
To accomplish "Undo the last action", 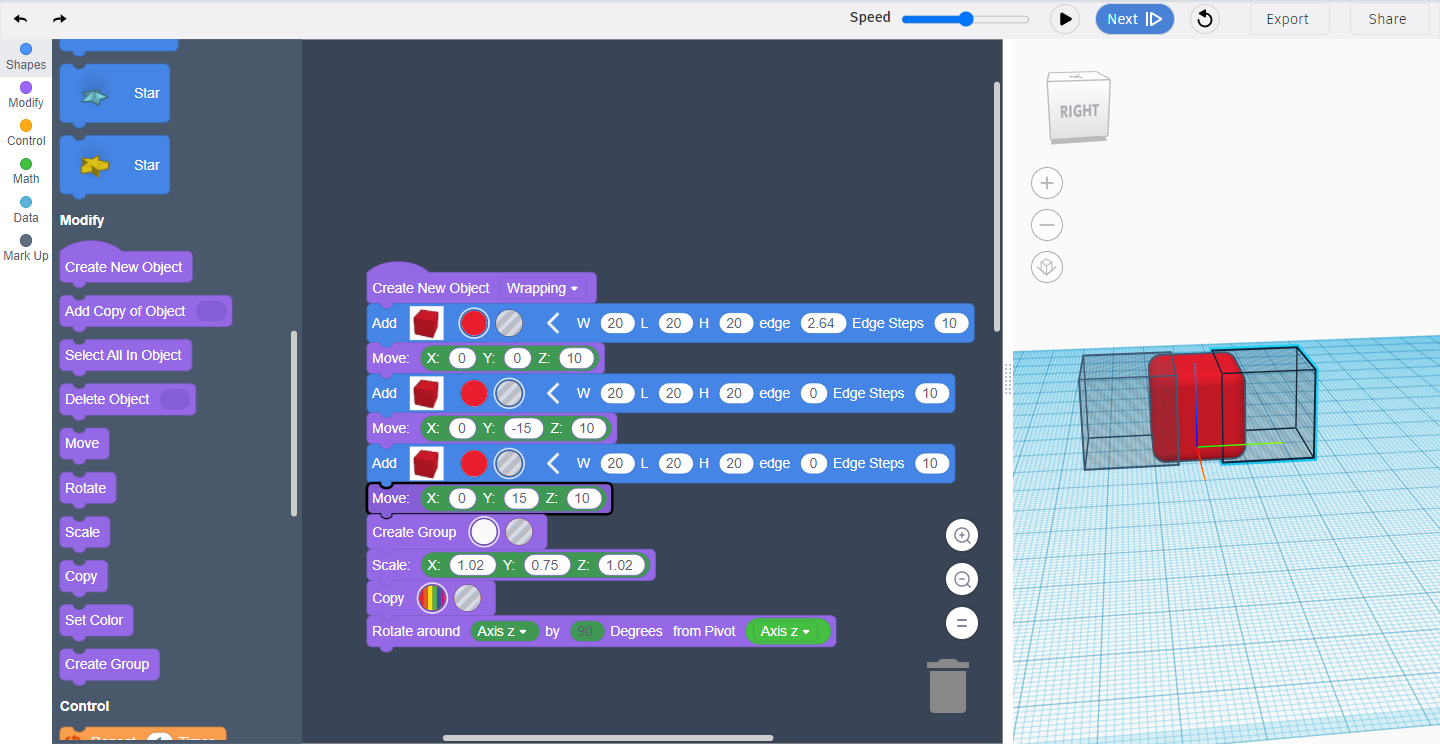I will (20, 19).
